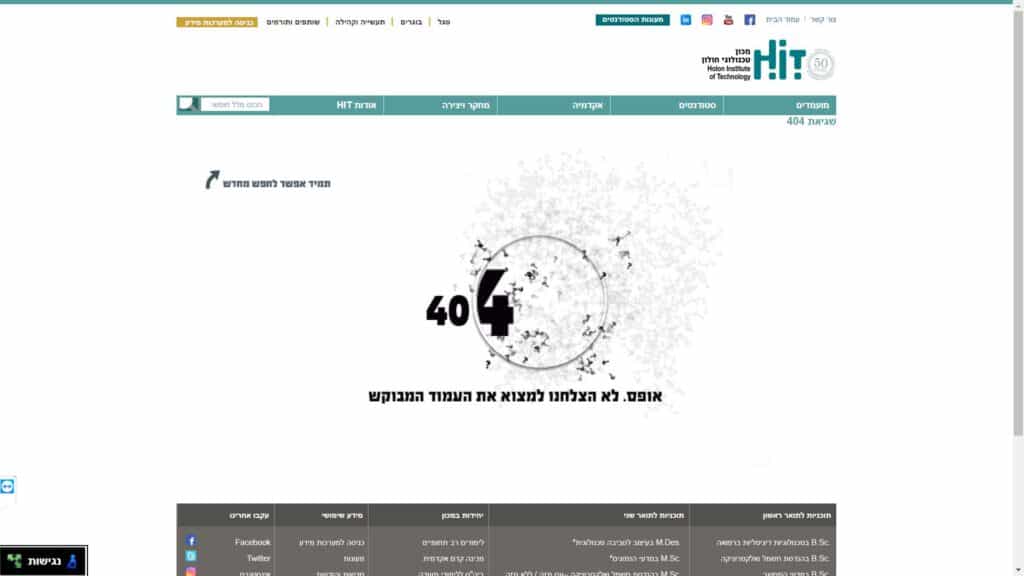
Task: Click the בוגרים link in top bar
Action: 411,22
